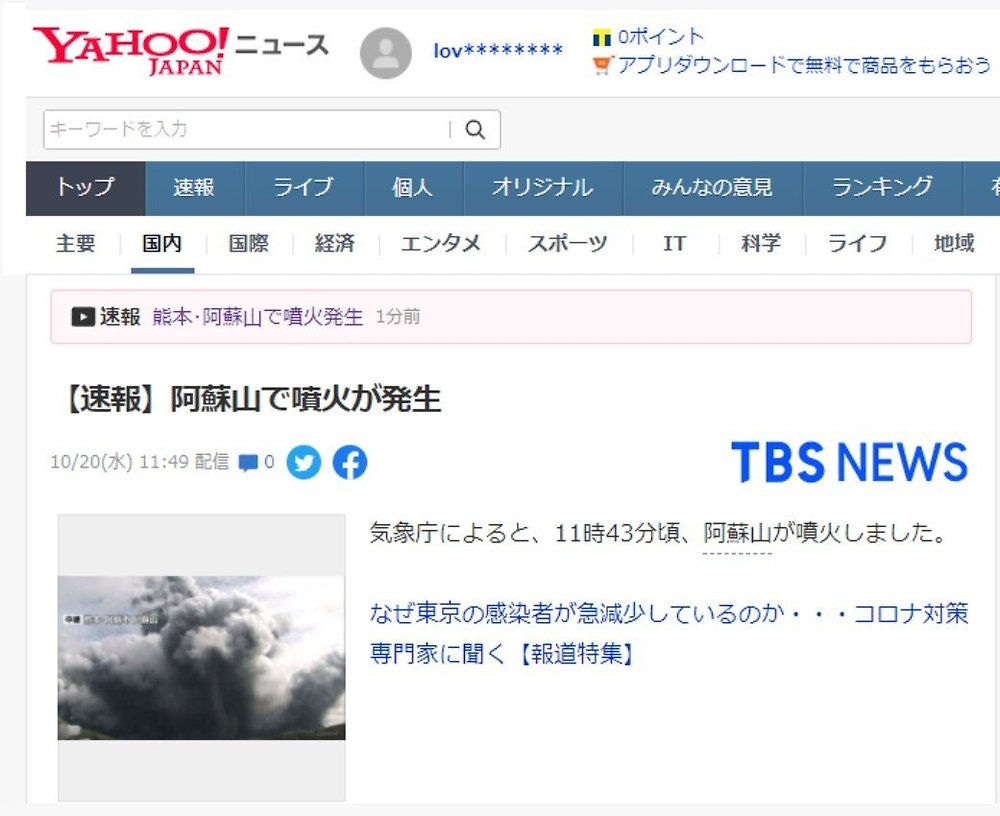Click the user profile avatar icon
This screenshot has width=1000, height=816.
tap(386, 53)
